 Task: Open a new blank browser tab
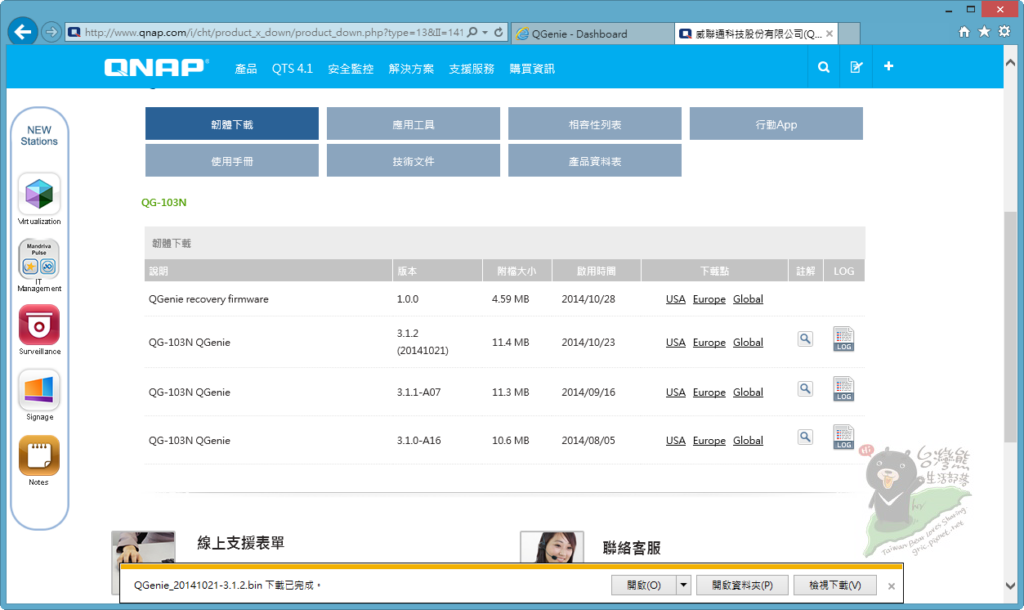point(848,34)
